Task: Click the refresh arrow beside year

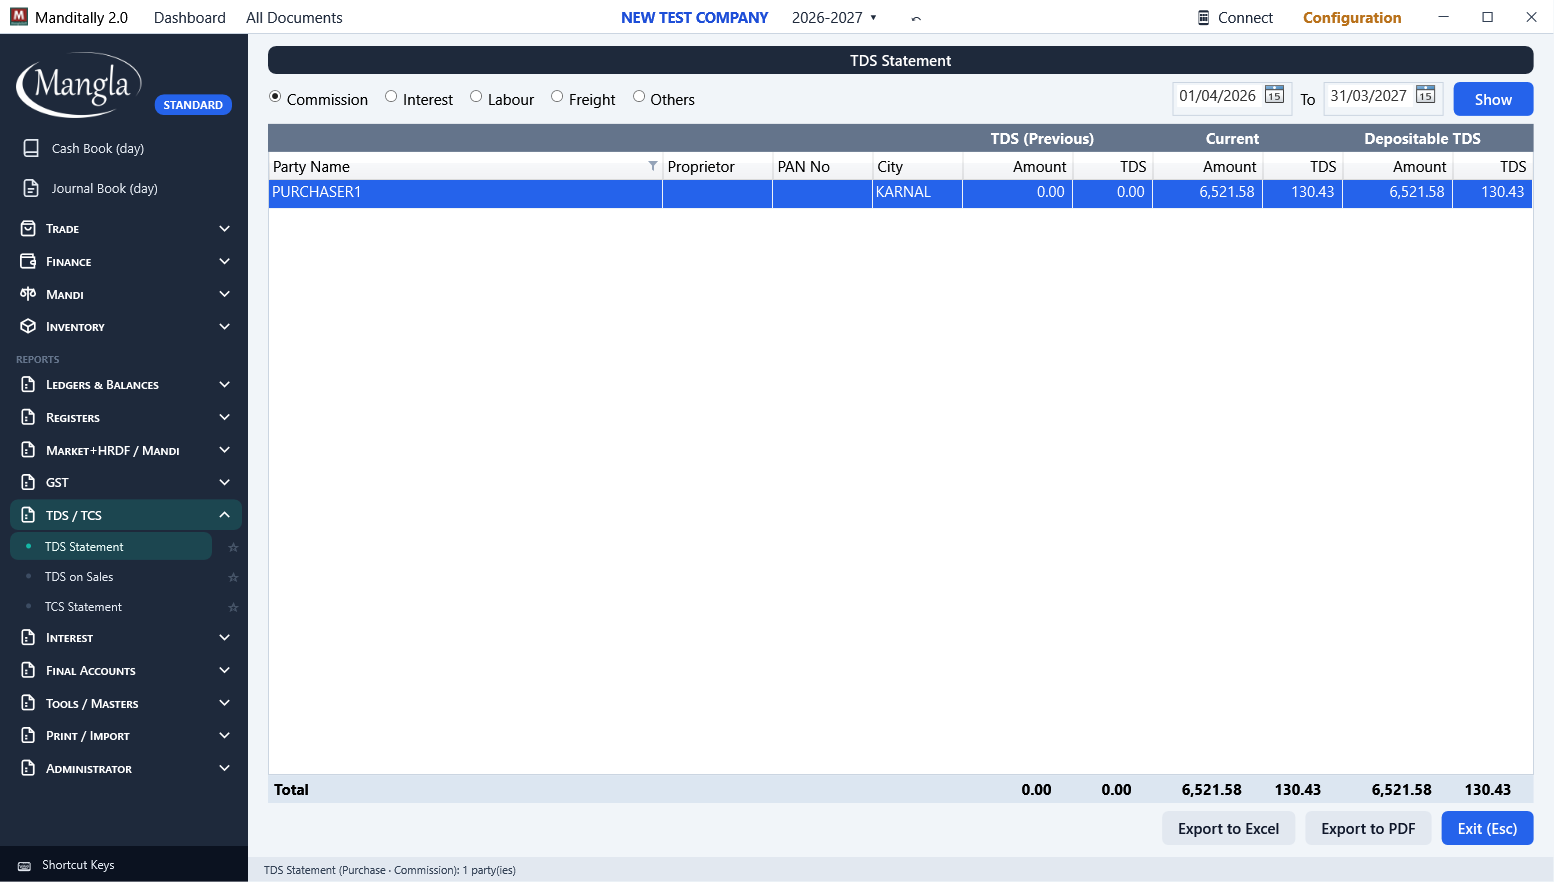Action: (916, 18)
